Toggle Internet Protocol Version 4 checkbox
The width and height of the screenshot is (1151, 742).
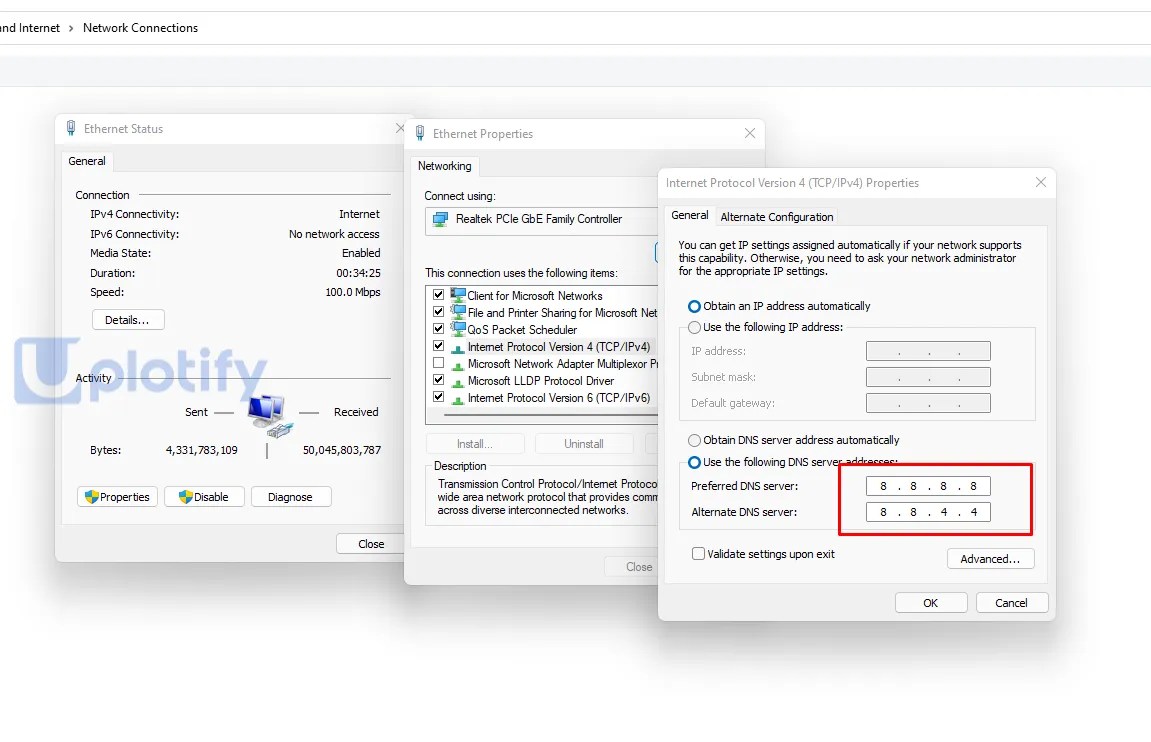pyautogui.click(x=438, y=346)
